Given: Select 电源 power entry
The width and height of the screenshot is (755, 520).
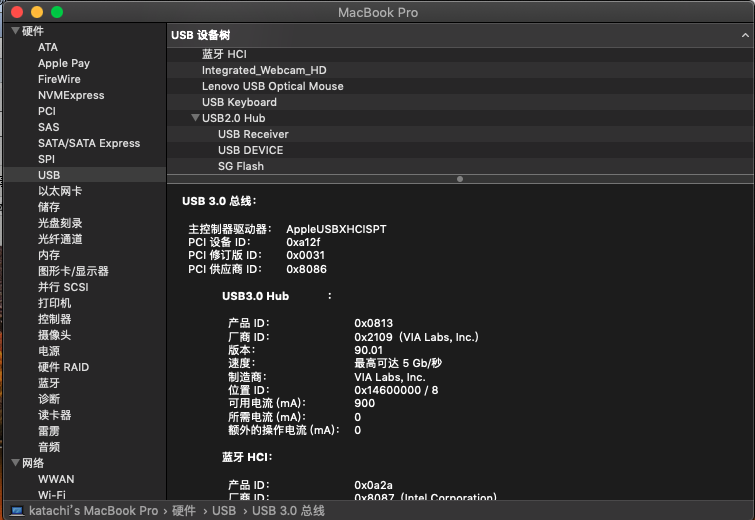Looking at the screenshot, I should coord(49,351).
